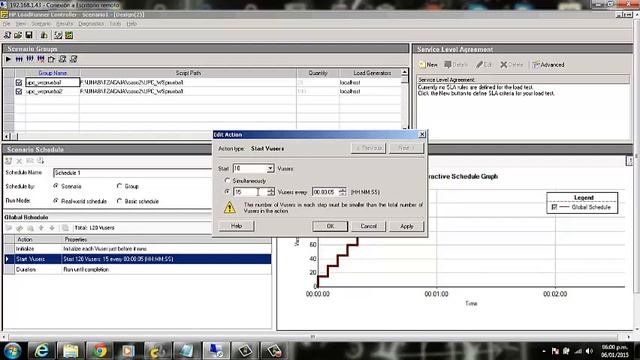The image size is (640, 360).
Task: Select Basic schedule run mode
Action: tap(120, 201)
